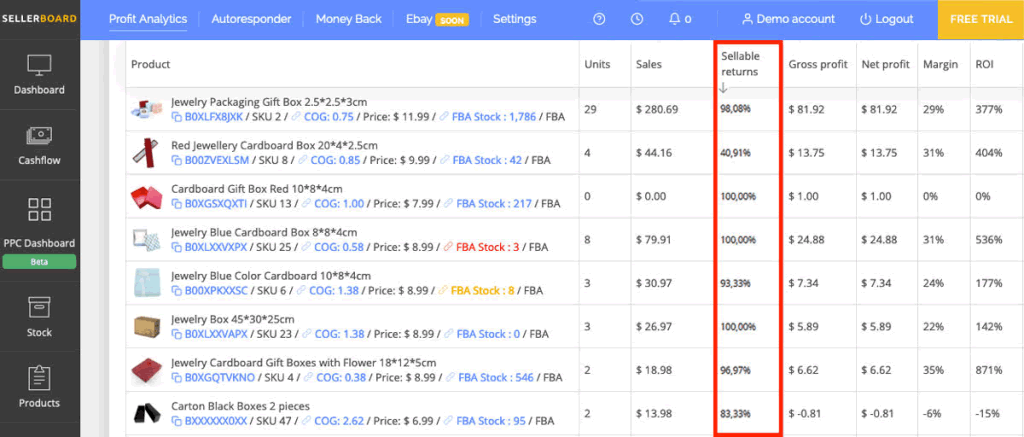The height and width of the screenshot is (437, 1024).
Task: Switch to Money Back tab
Action: click(349, 19)
